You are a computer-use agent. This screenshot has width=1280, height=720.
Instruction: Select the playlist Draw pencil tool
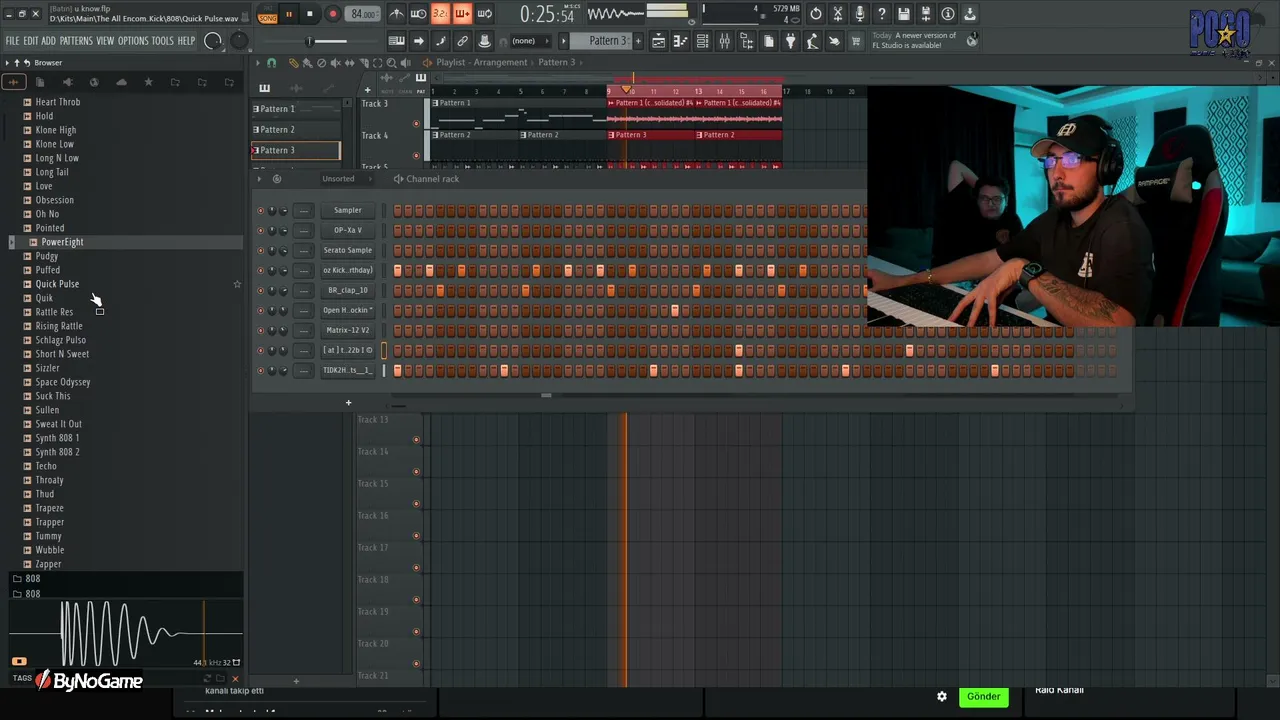(x=293, y=62)
